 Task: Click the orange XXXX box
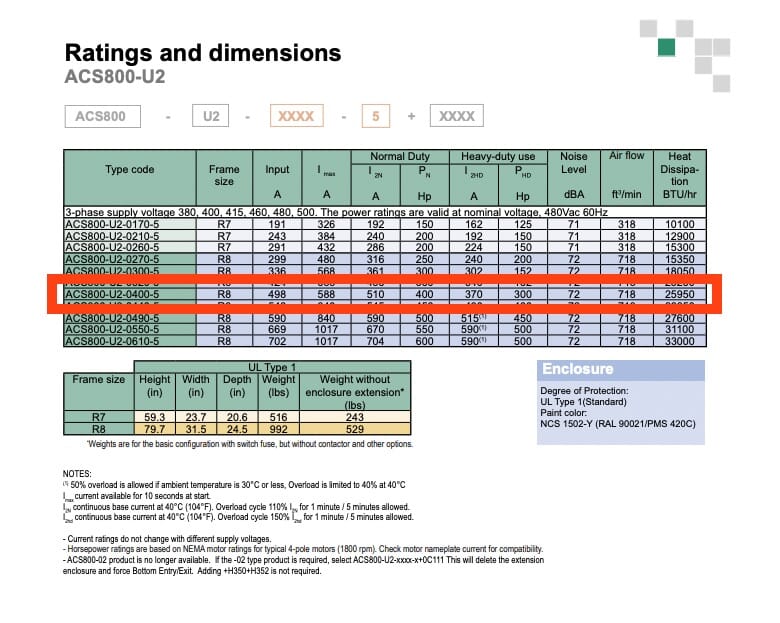[295, 116]
